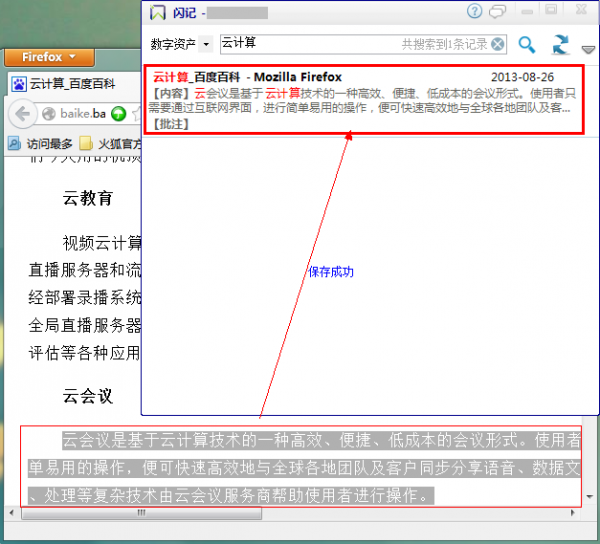The image size is (600, 544).
Task: Click the right scroll arrow of Firefox
Action: tap(573, 513)
